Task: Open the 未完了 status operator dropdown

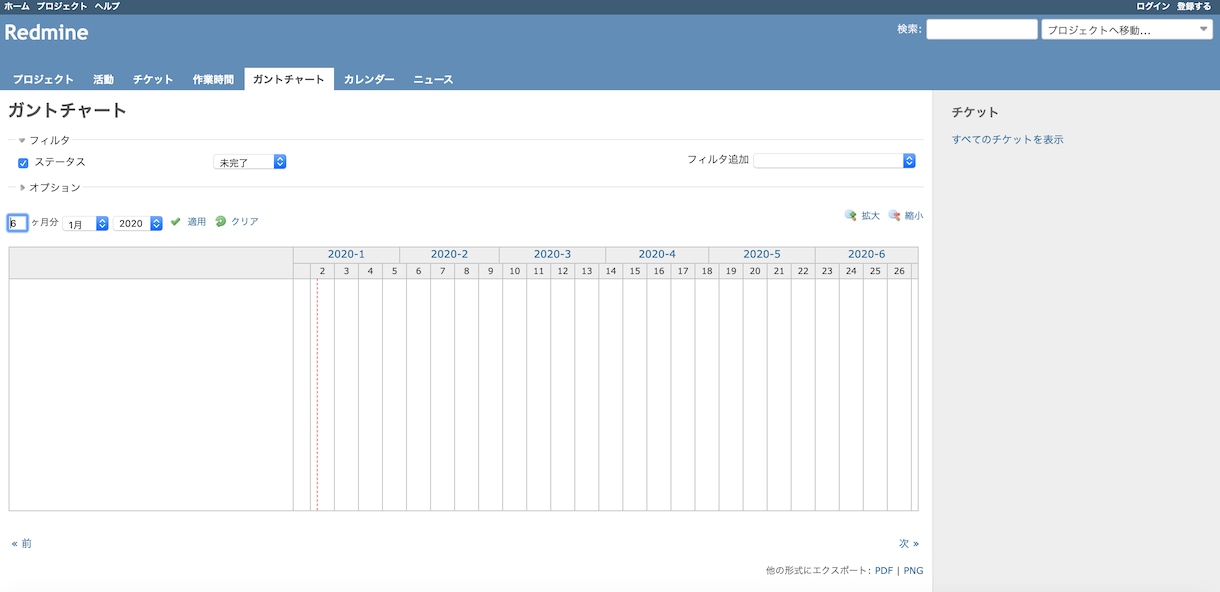Action: 249,162
